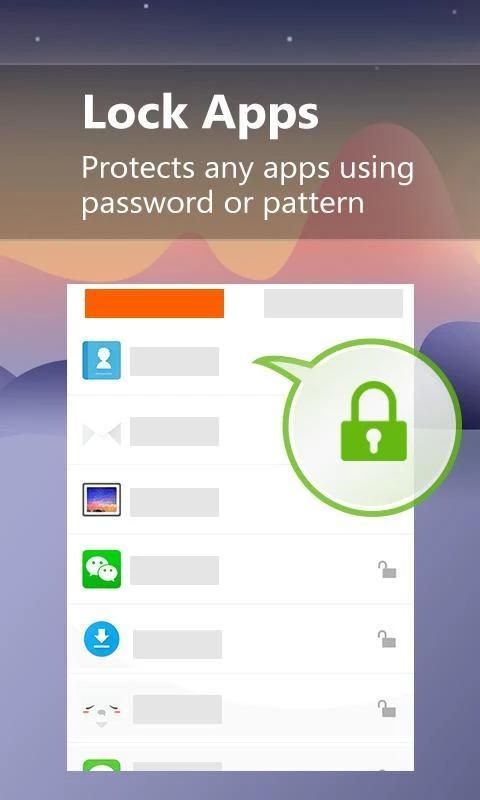Open the Gallery photo frame icon
This screenshot has height=800, width=480.
pyautogui.click(x=102, y=500)
